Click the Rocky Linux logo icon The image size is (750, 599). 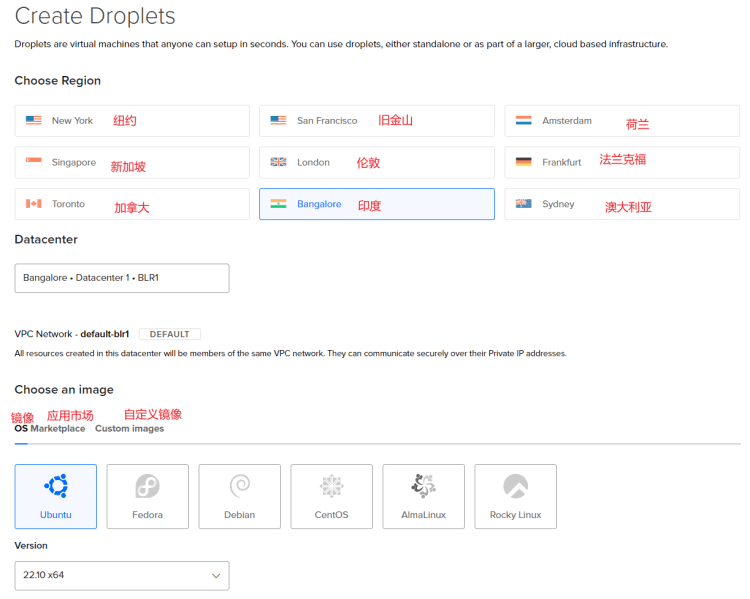click(516, 486)
